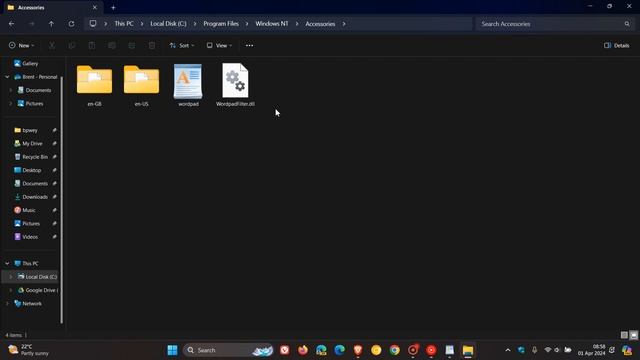Click the network Wi-Fi tray icon
Viewport: 640px width, 360px height.
[548, 350]
